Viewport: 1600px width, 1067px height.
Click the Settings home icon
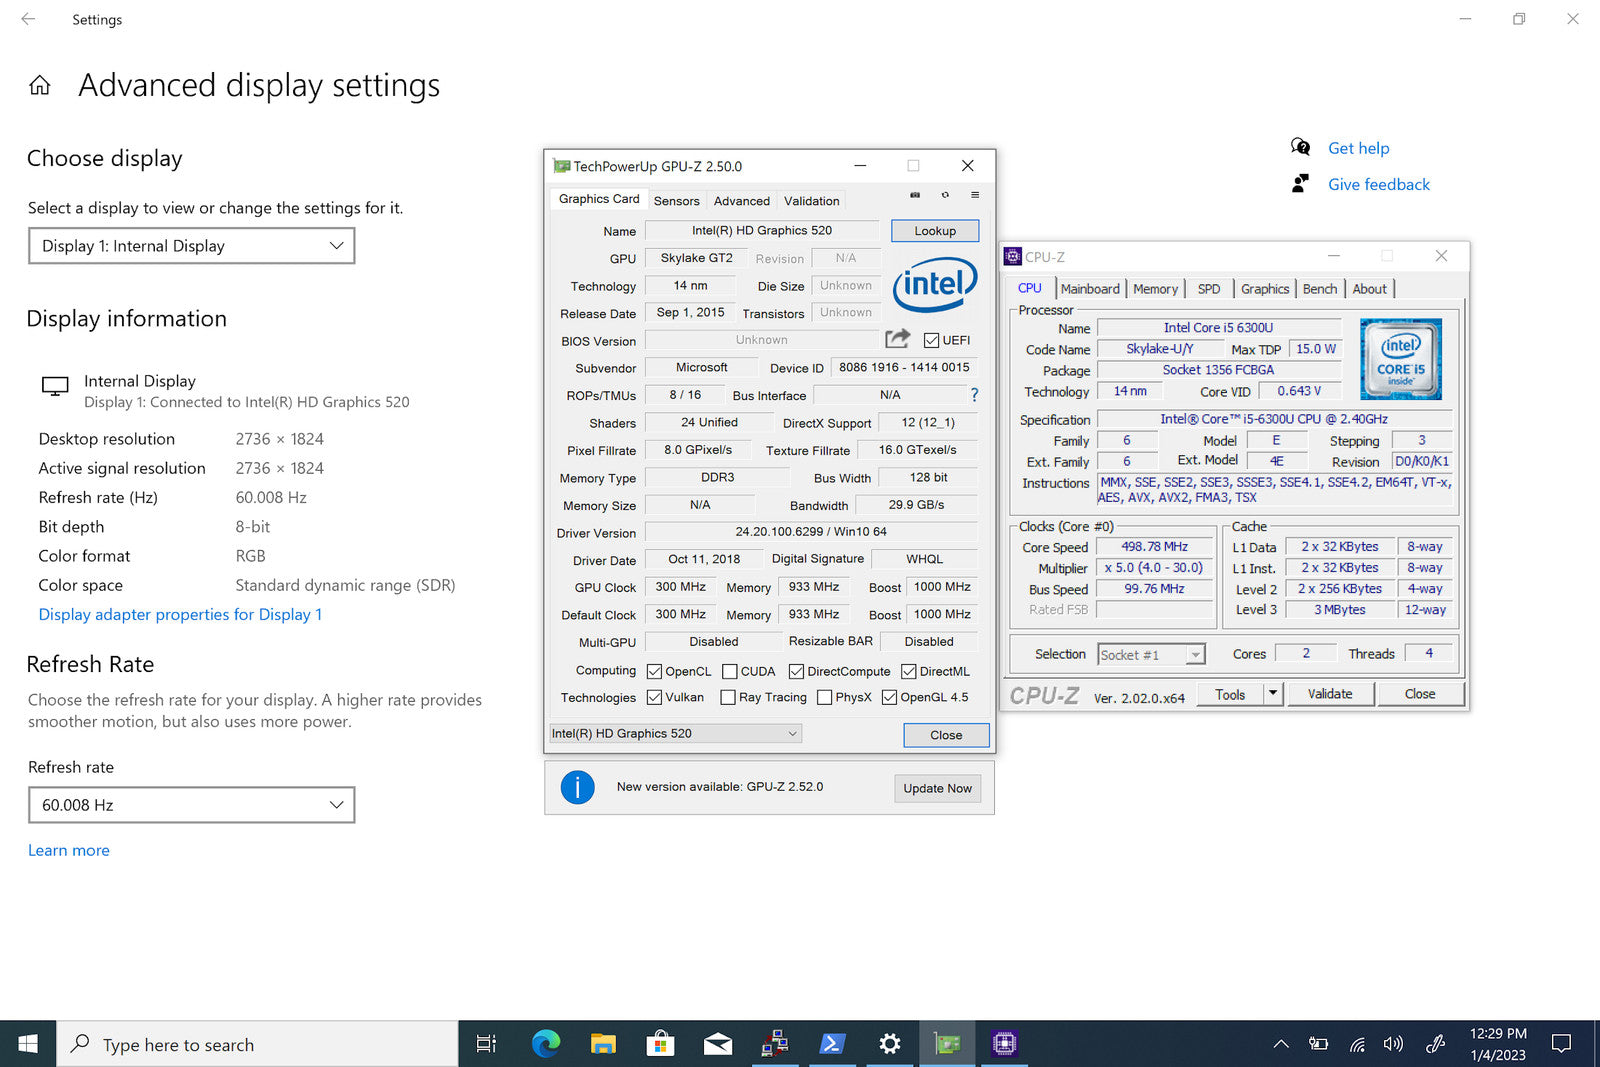tap(40, 85)
